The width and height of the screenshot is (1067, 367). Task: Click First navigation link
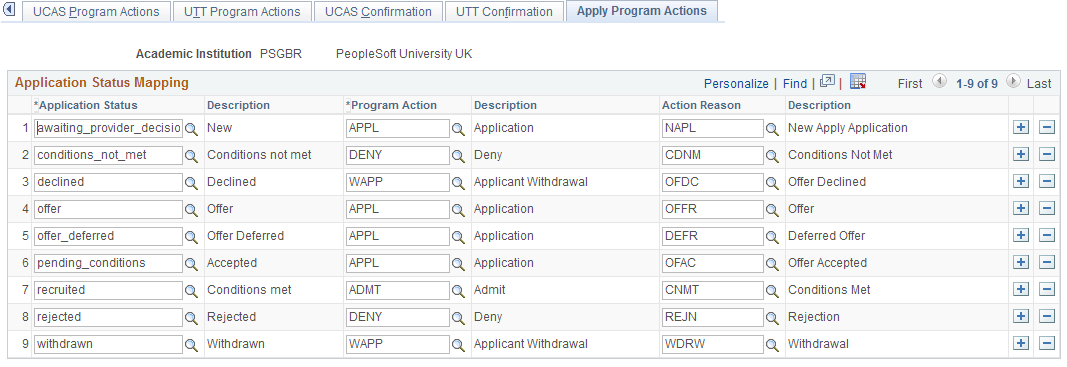click(x=910, y=84)
